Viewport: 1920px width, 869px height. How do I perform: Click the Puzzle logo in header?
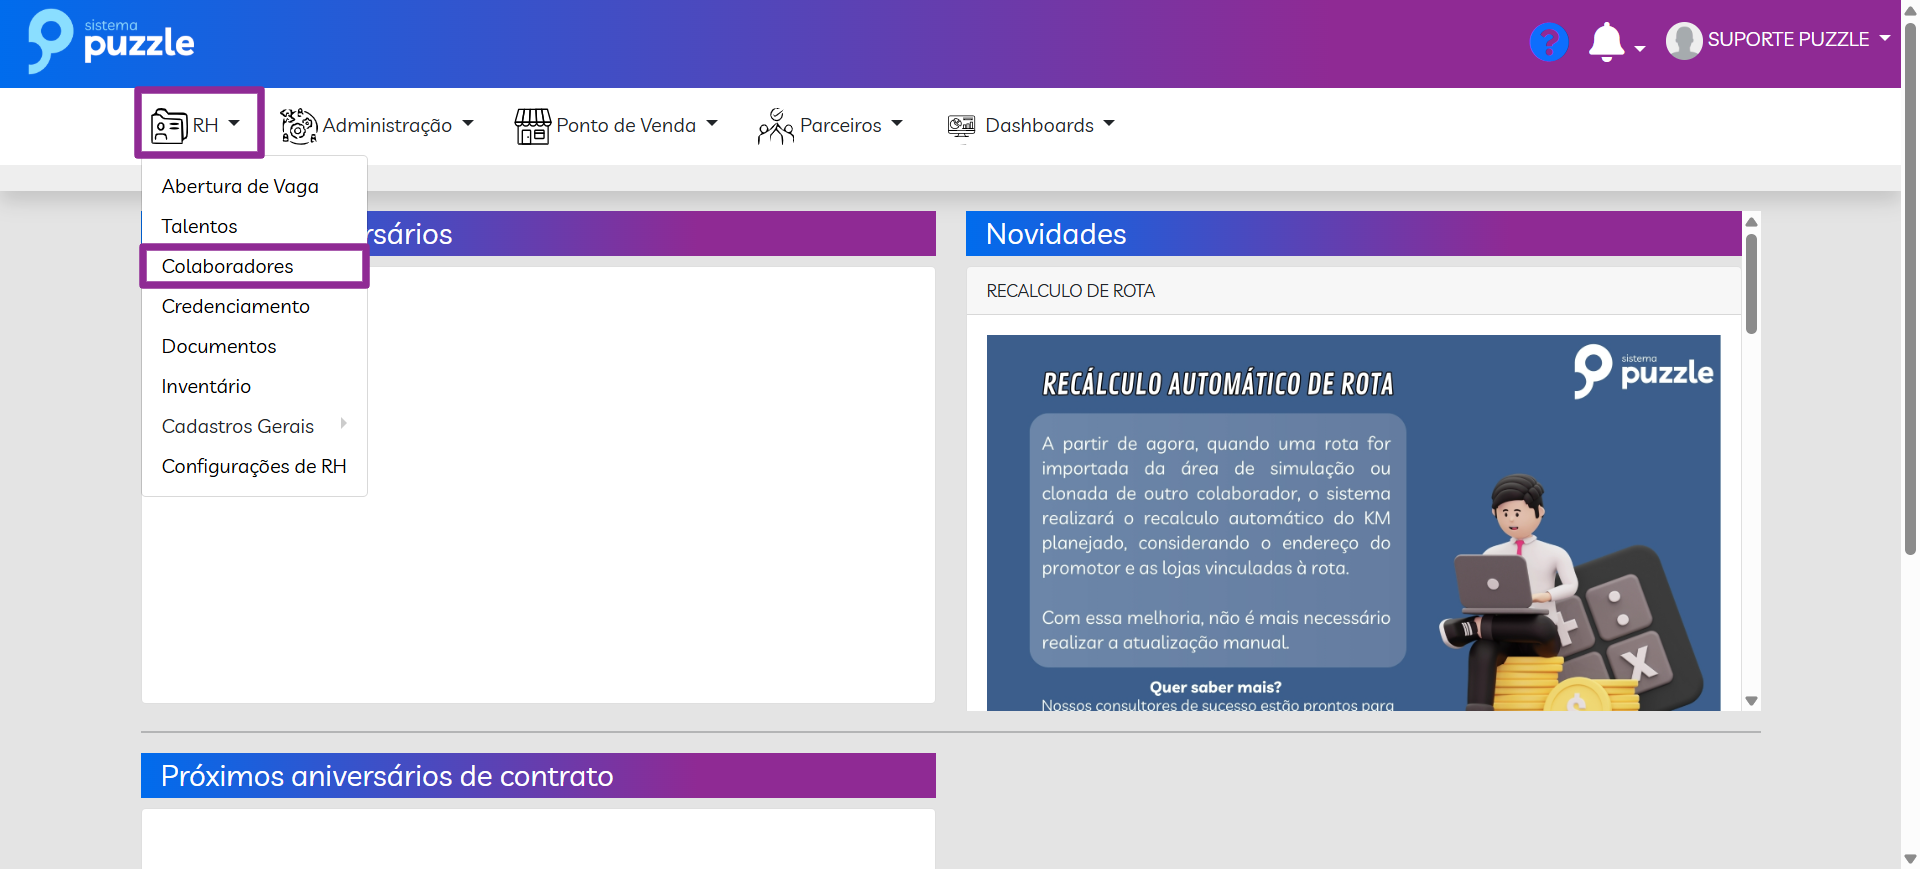coord(111,42)
